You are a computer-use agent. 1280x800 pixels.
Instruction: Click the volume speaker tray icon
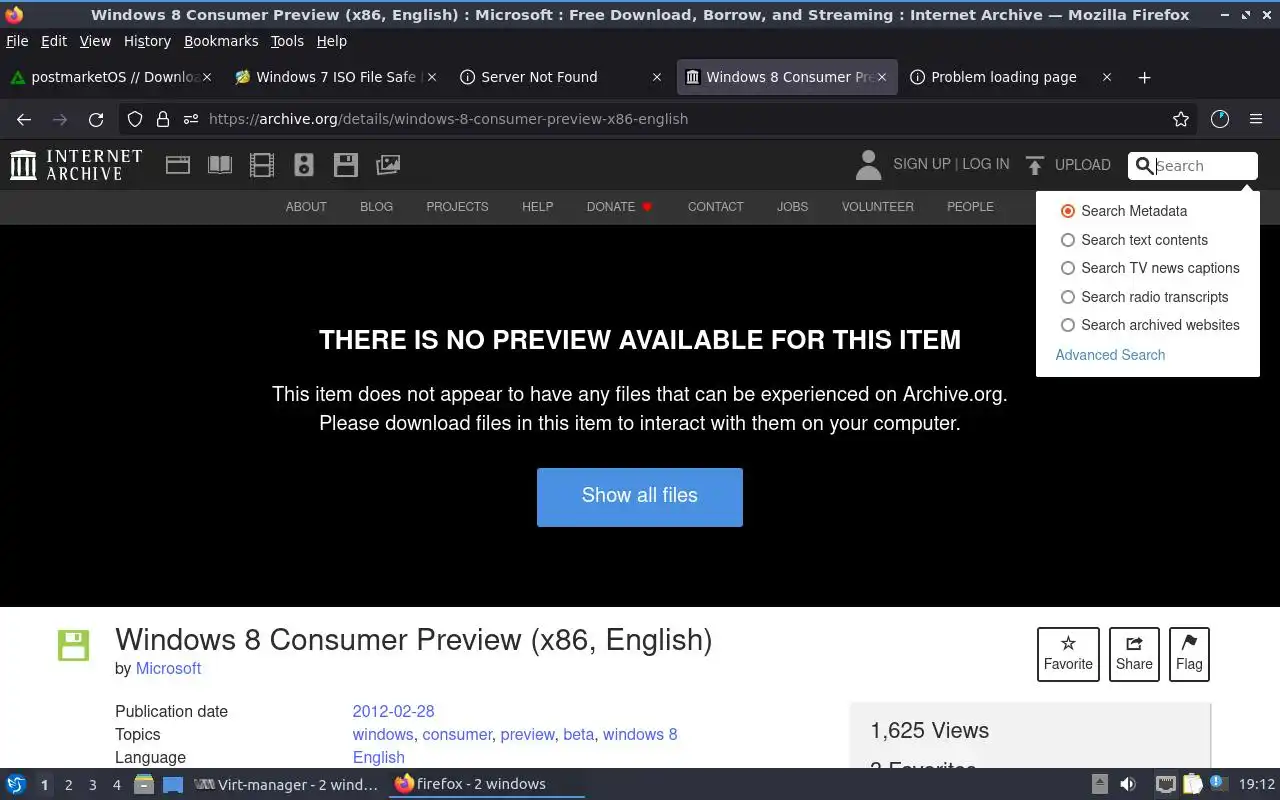(1128, 784)
